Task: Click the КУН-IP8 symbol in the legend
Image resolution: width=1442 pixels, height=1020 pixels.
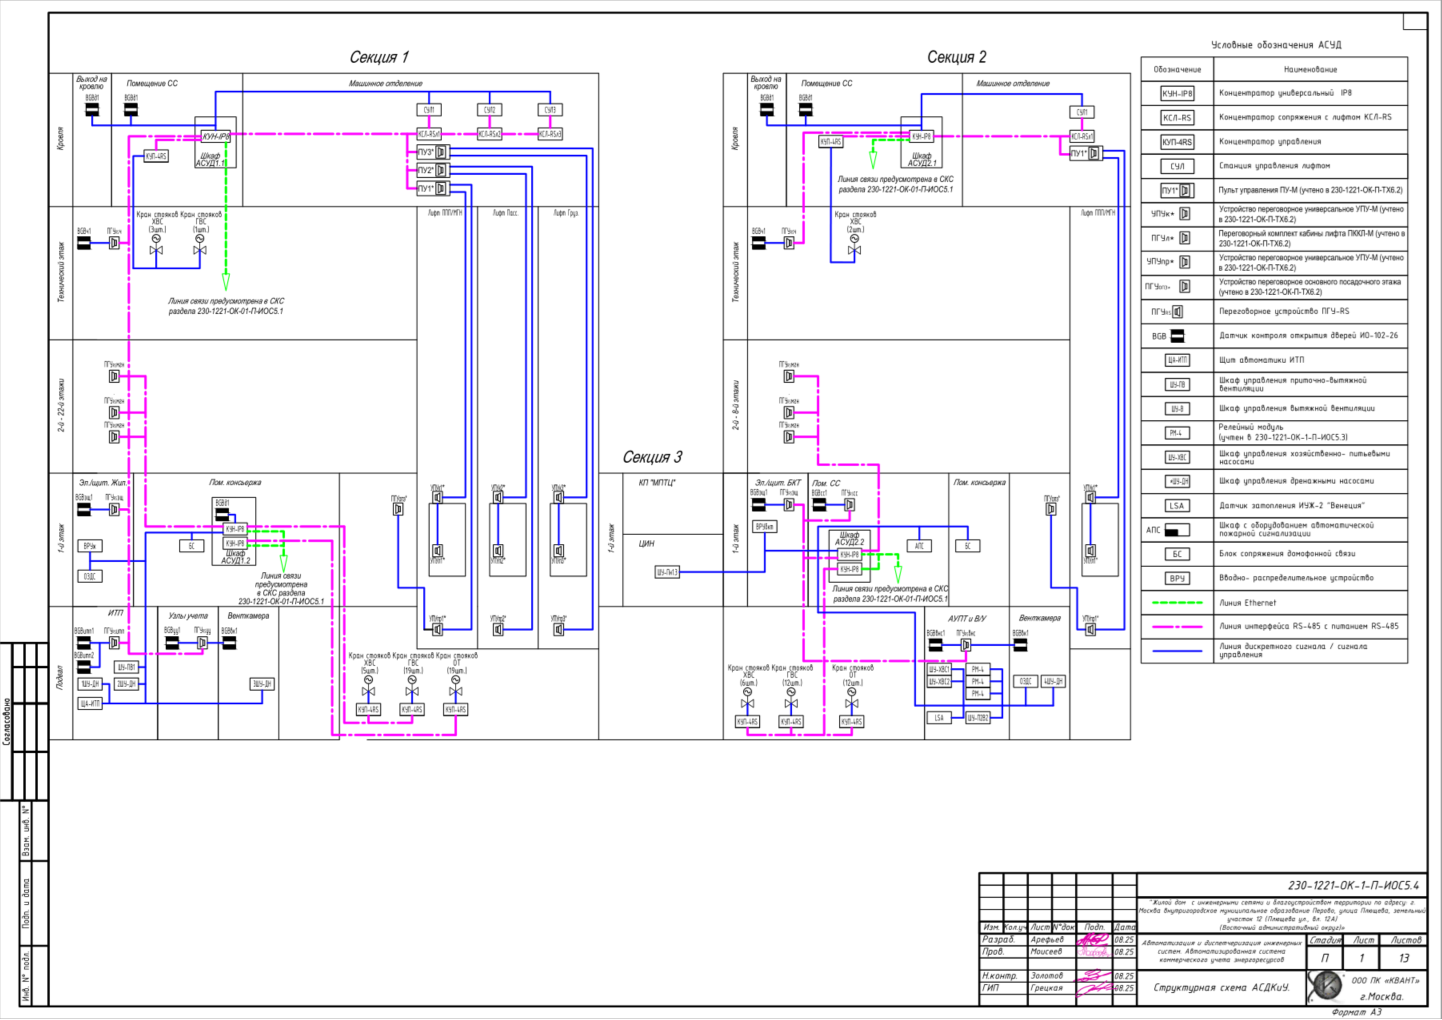Action: [1177, 93]
